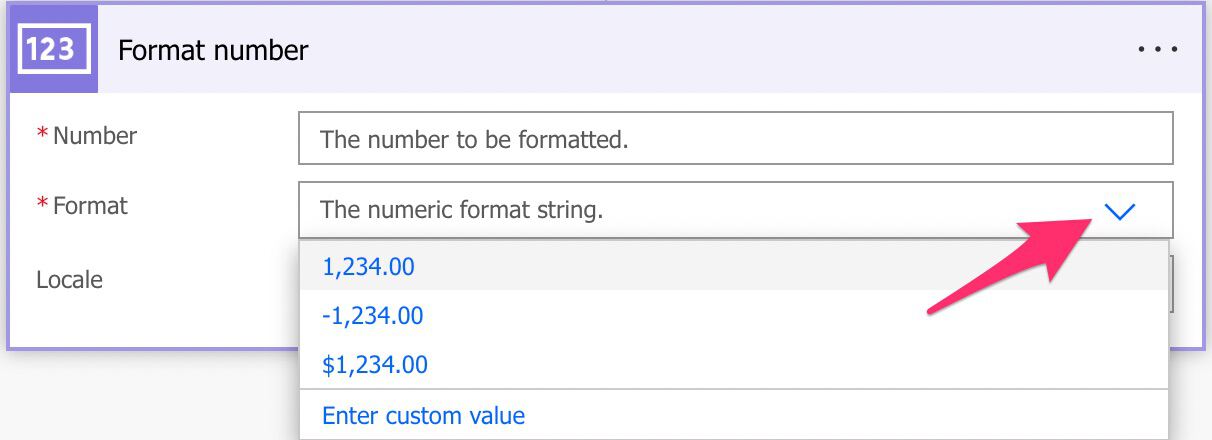Click the red asterisk beside Number
The width and height of the screenshot is (1212, 440).
pos(43,135)
